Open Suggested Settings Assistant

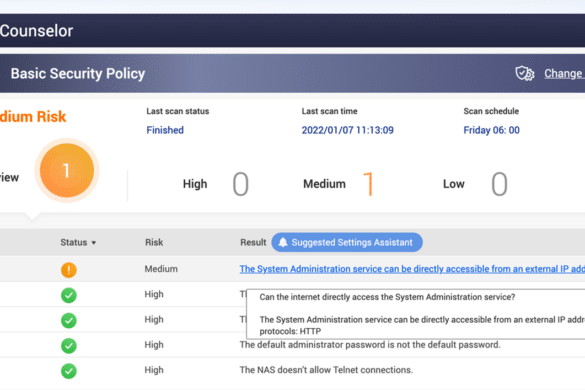(x=347, y=242)
